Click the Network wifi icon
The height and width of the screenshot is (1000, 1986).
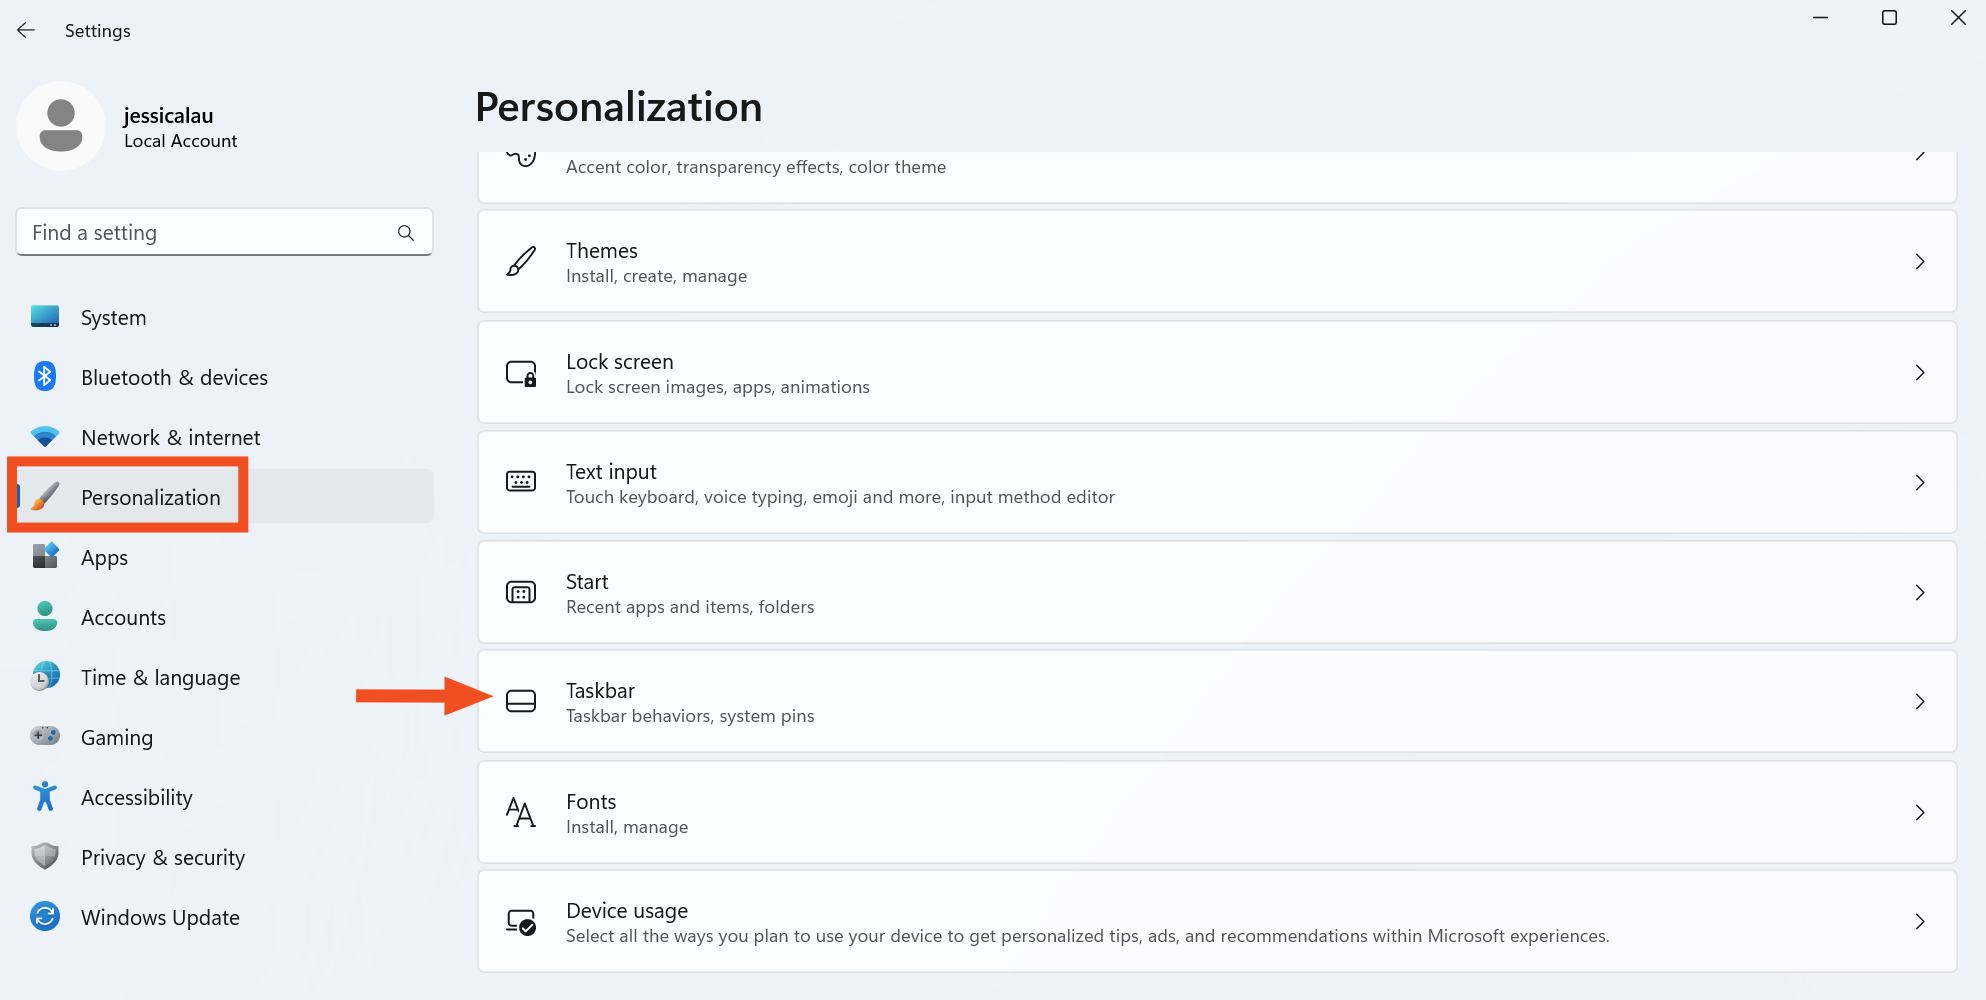click(x=45, y=437)
